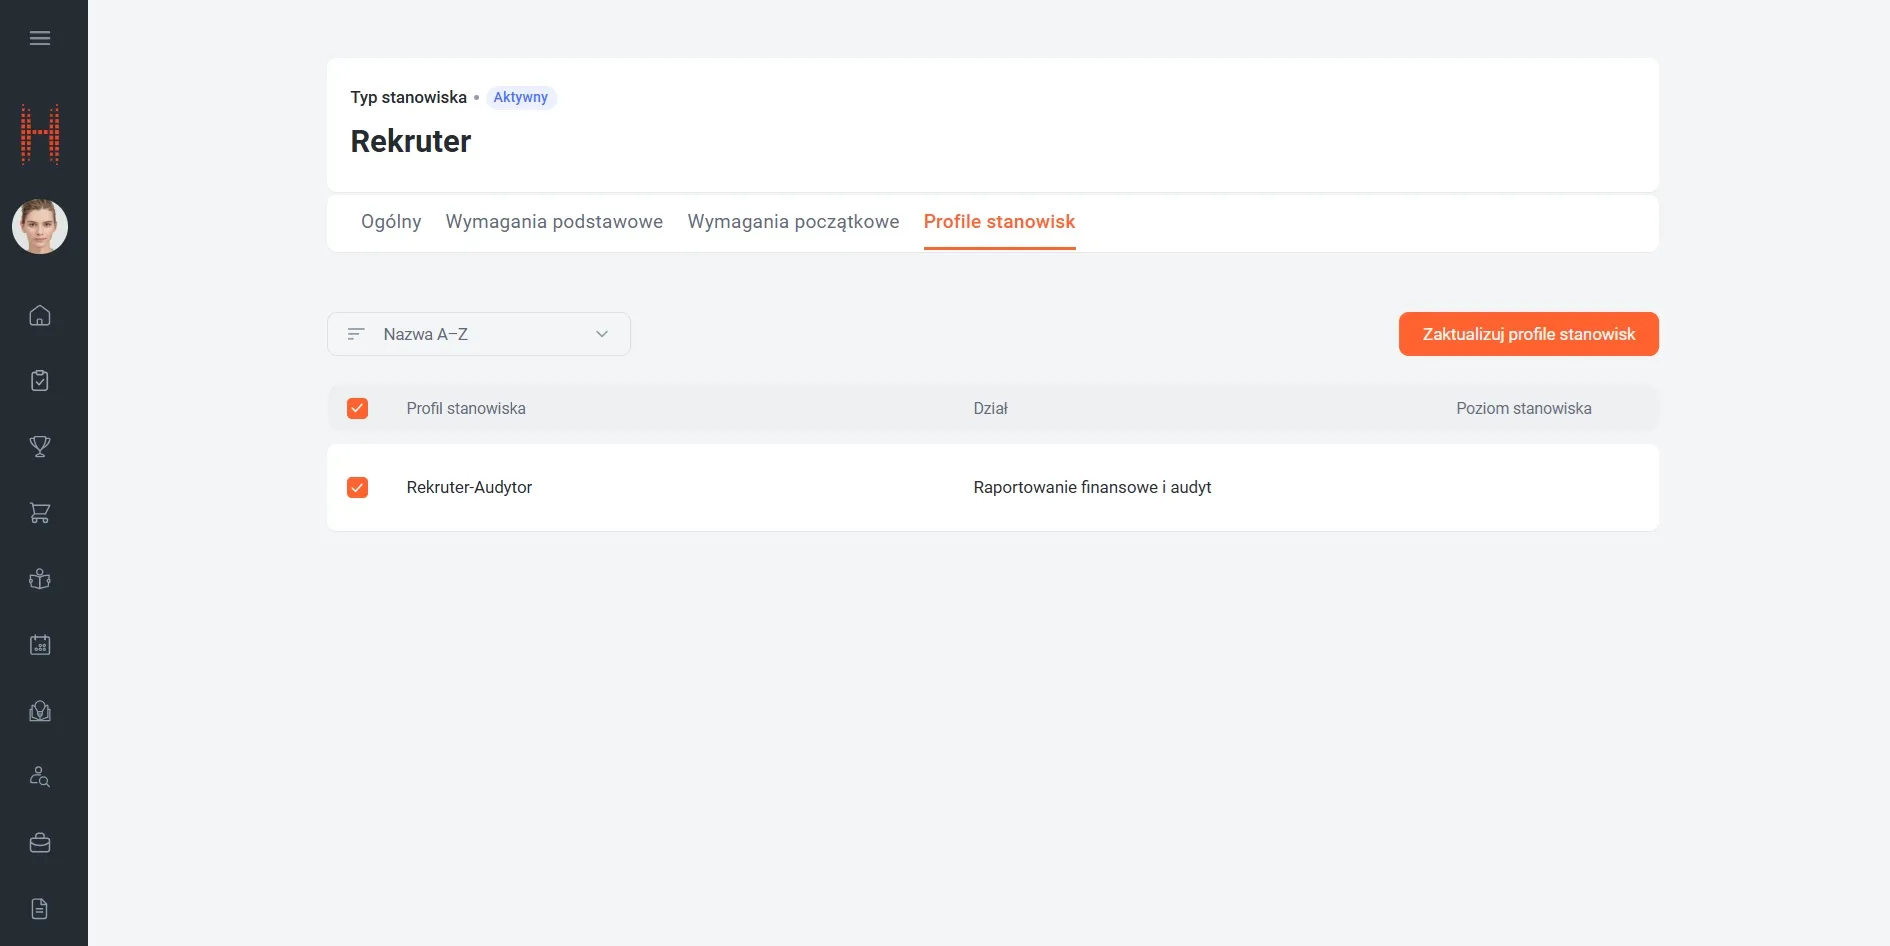1890x946 pixels.
Task: Uncheck the Rekruter-Audytor row checkbox
Action: (x=357, y=487)
